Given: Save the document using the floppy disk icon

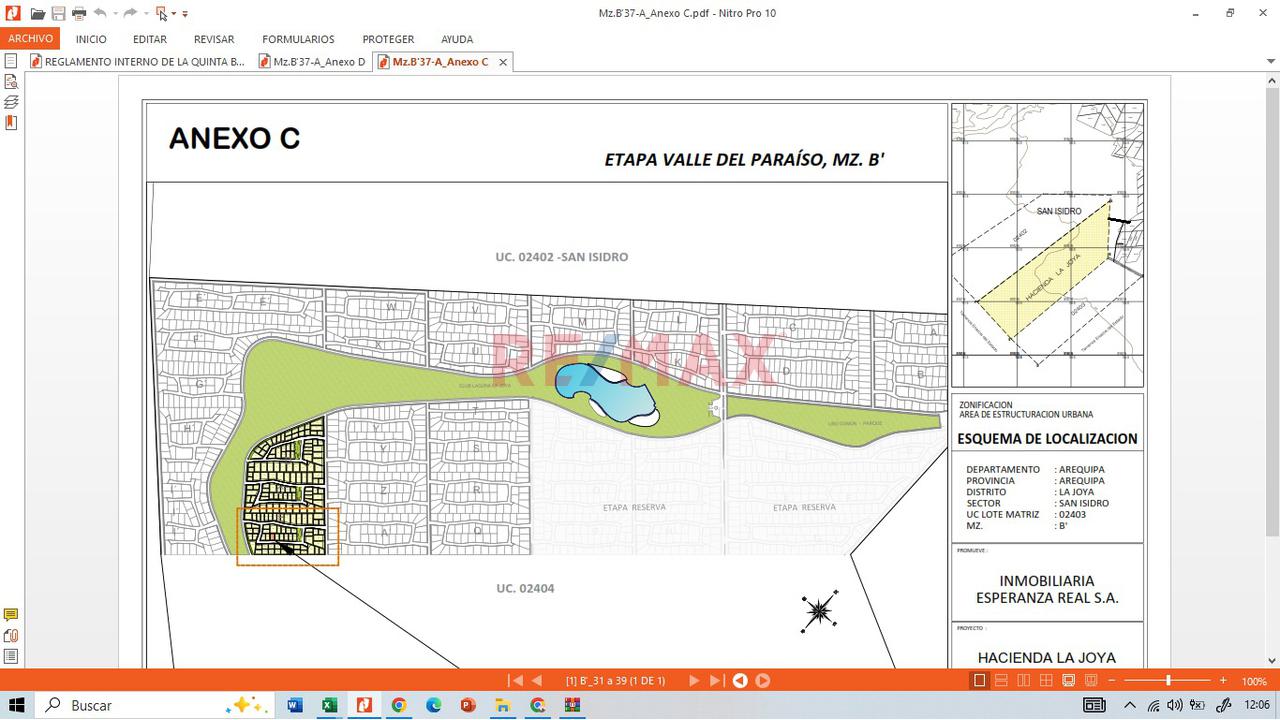Looking at the screenshot, I should 58,13.
